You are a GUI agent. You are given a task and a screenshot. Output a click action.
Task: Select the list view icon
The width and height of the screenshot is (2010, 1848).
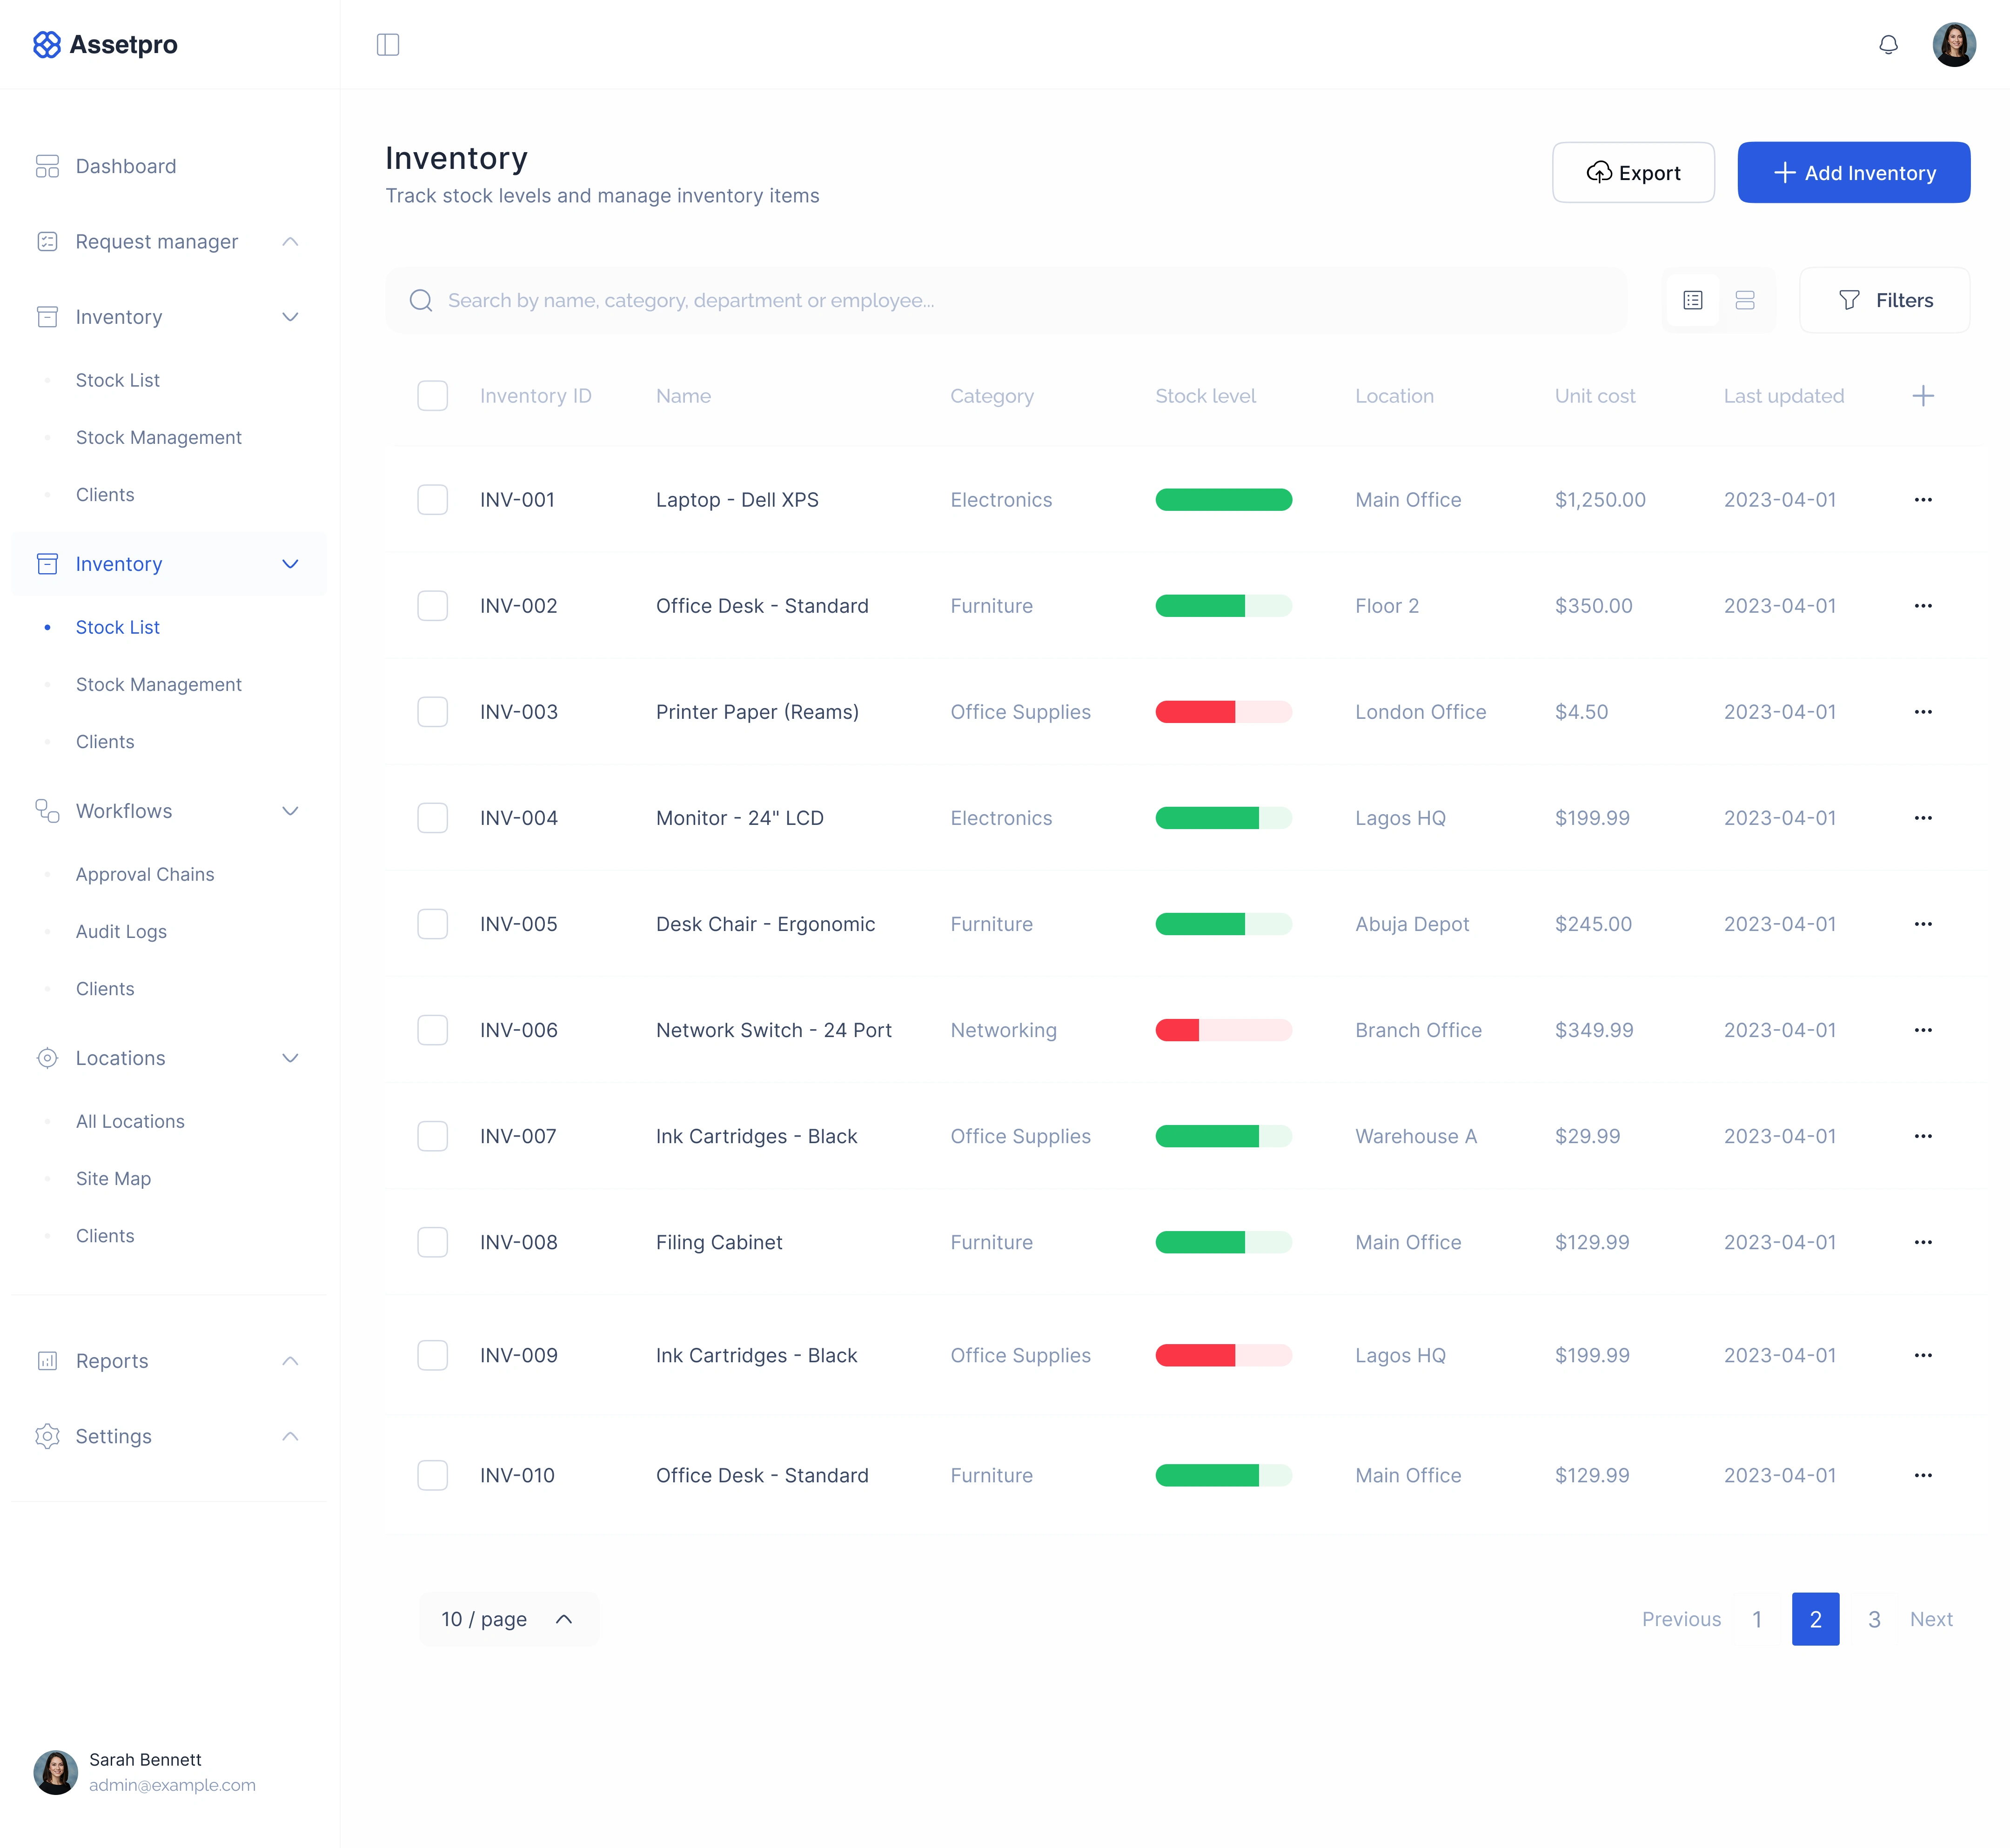coord(1693,300)
